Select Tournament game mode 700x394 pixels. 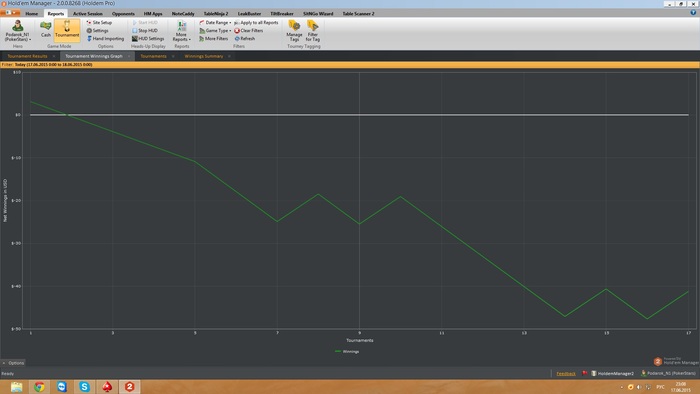click(67, 30)
